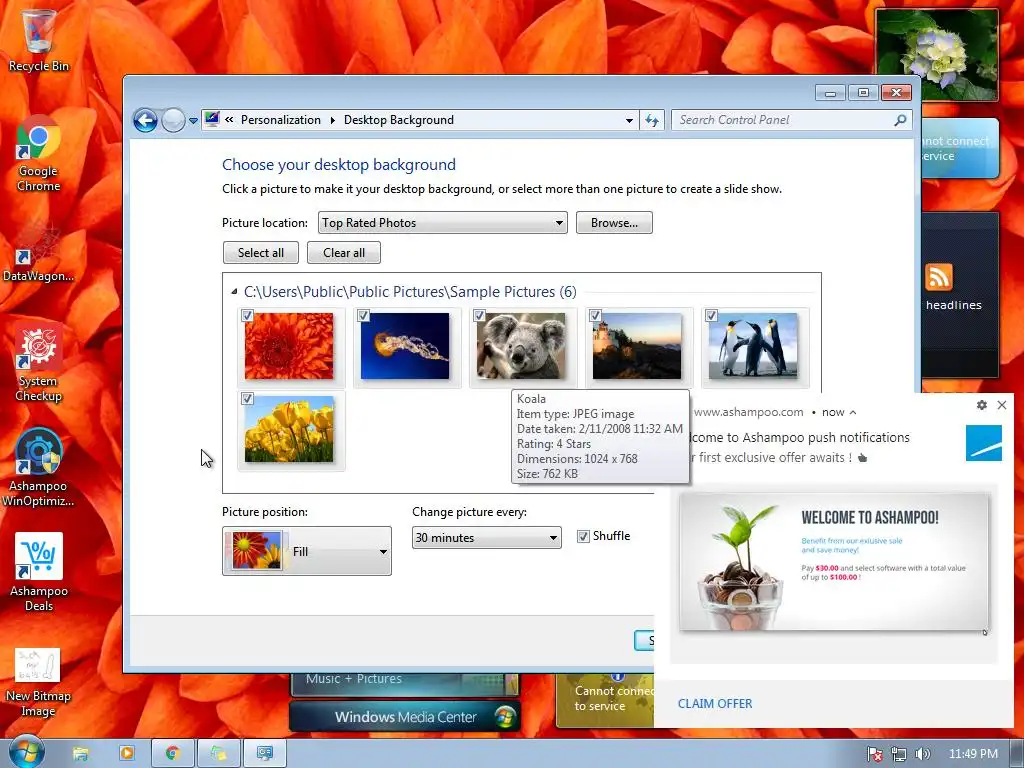
Task: Open the Picture position Fill dropdown
Action: pyautogui.click(x=307, y=551)
